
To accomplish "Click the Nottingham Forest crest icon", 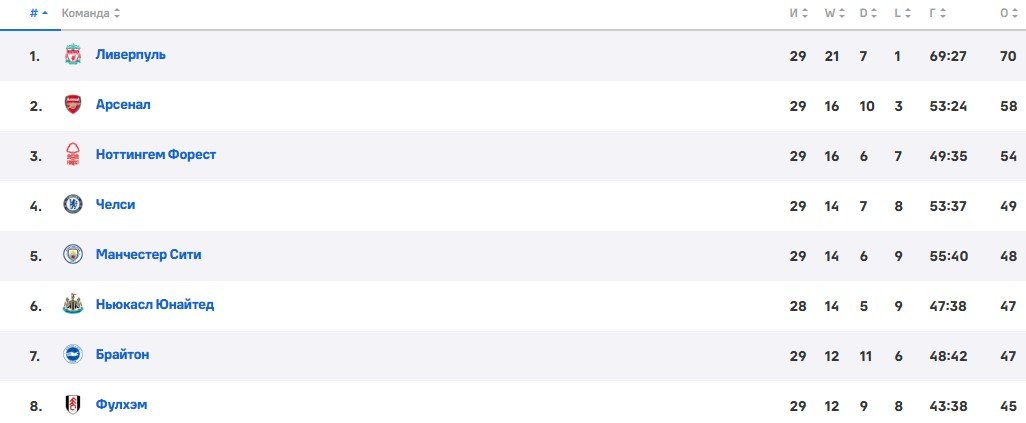I will [72, 155].
